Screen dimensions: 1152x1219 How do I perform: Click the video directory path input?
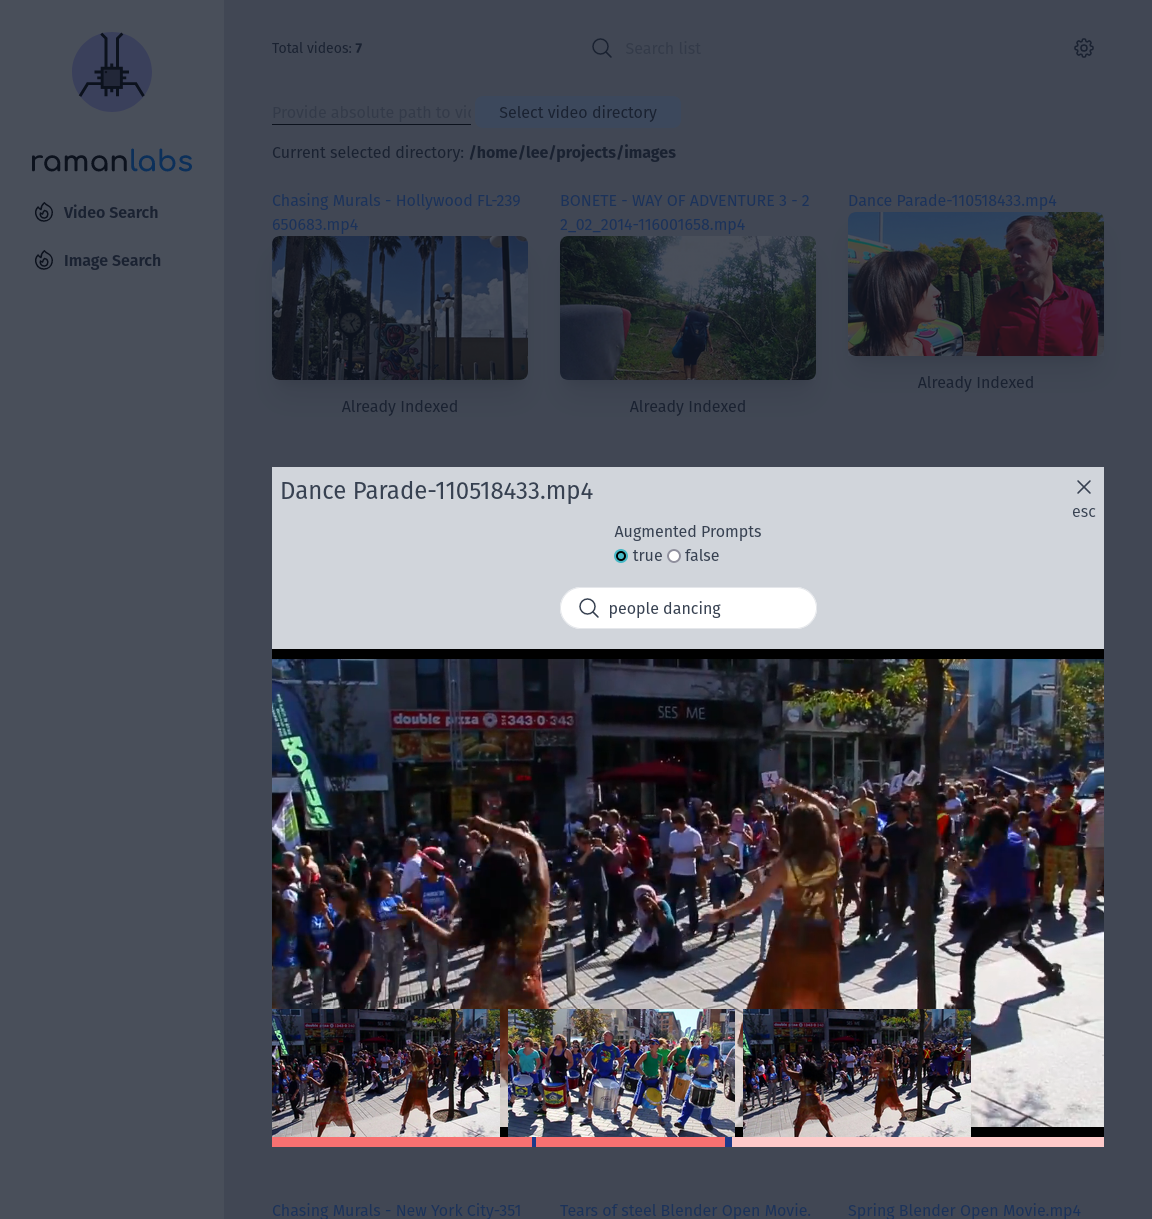371,112
